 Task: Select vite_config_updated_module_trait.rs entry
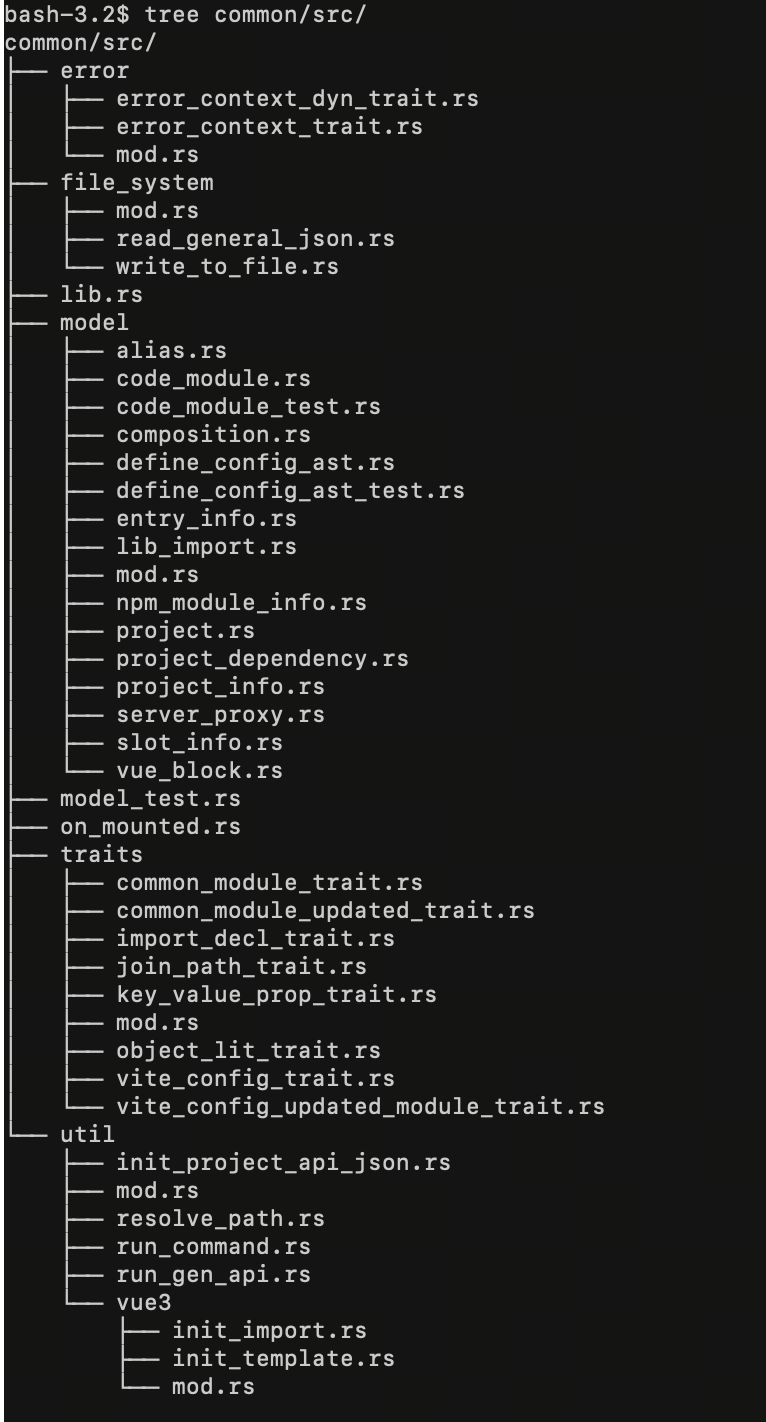(x=360, y=1107)
